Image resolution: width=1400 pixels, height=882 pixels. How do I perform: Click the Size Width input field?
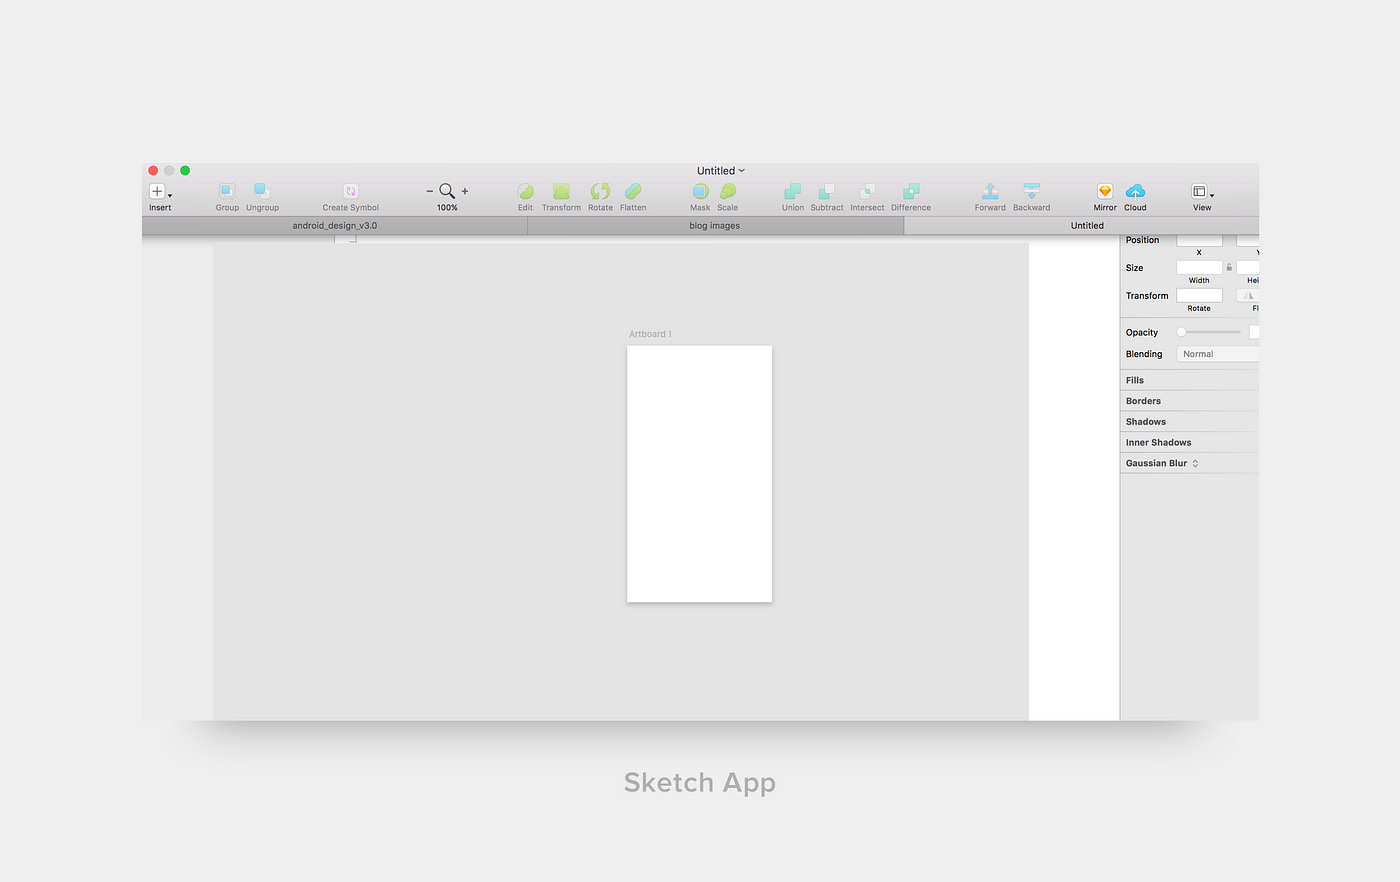1199,267
